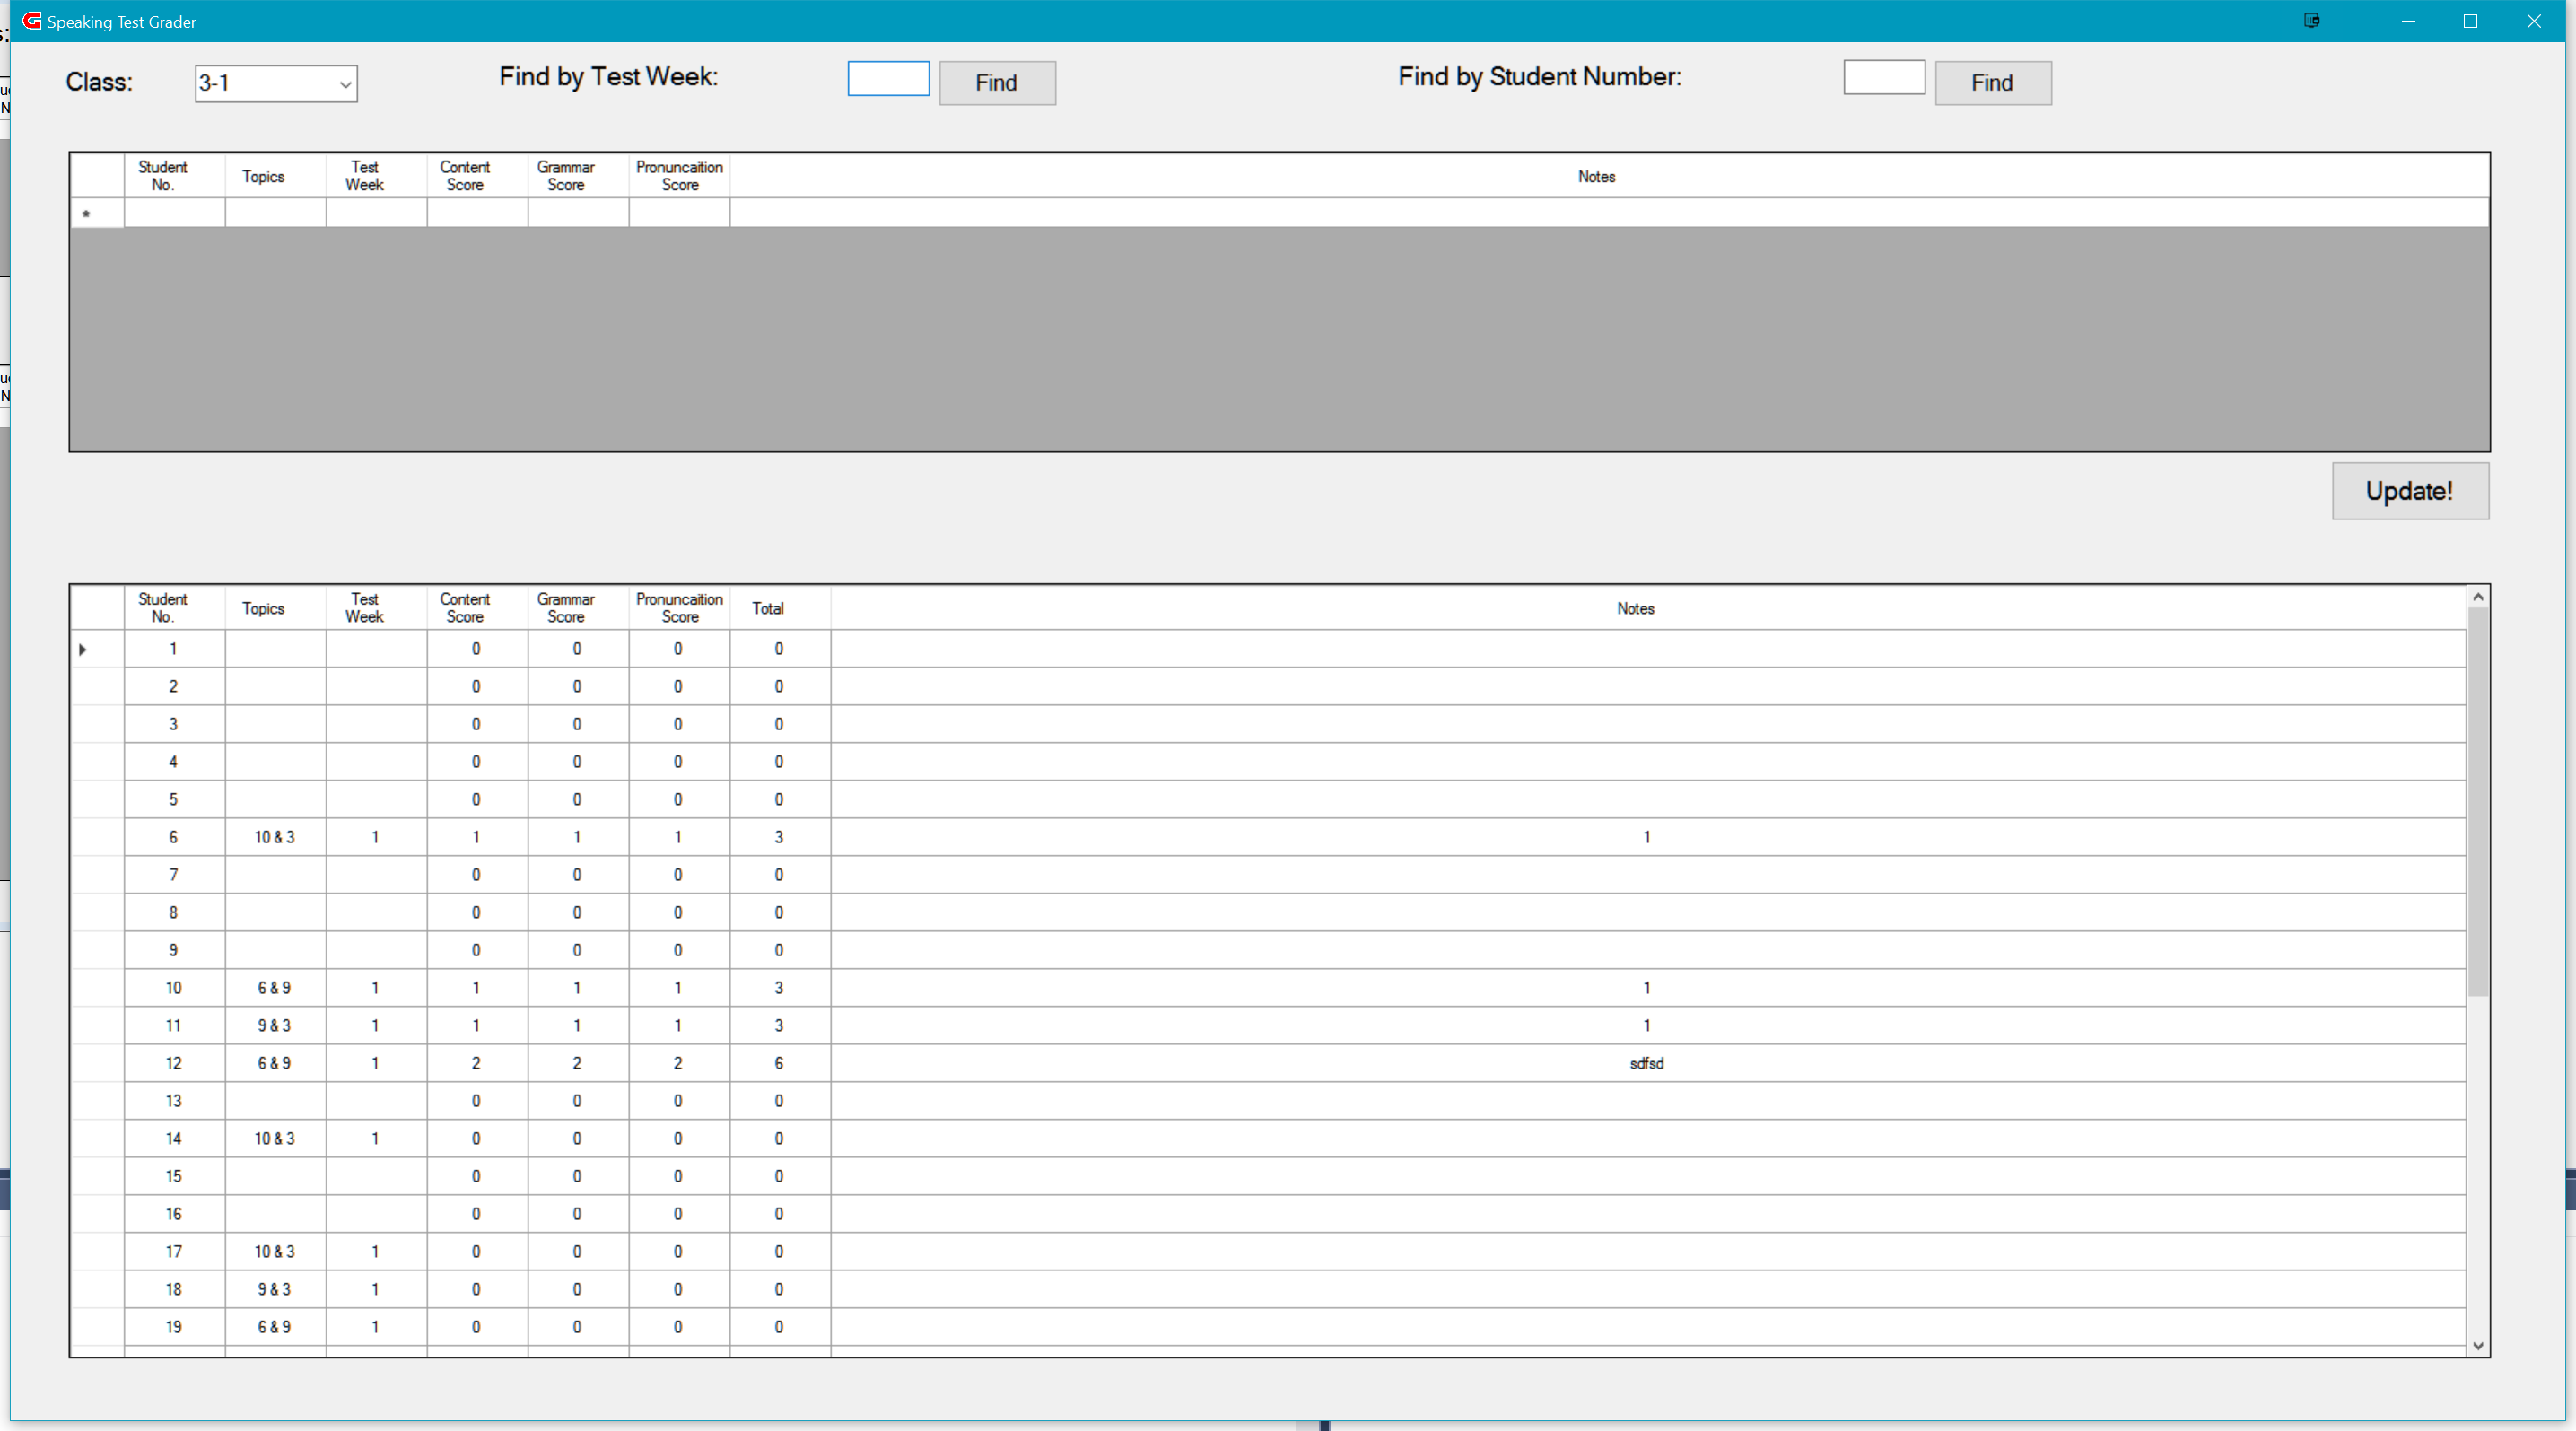Click Topics cell for student 12
2576x1431 pixels.
pyautogui.click(x=274, y=1063)
